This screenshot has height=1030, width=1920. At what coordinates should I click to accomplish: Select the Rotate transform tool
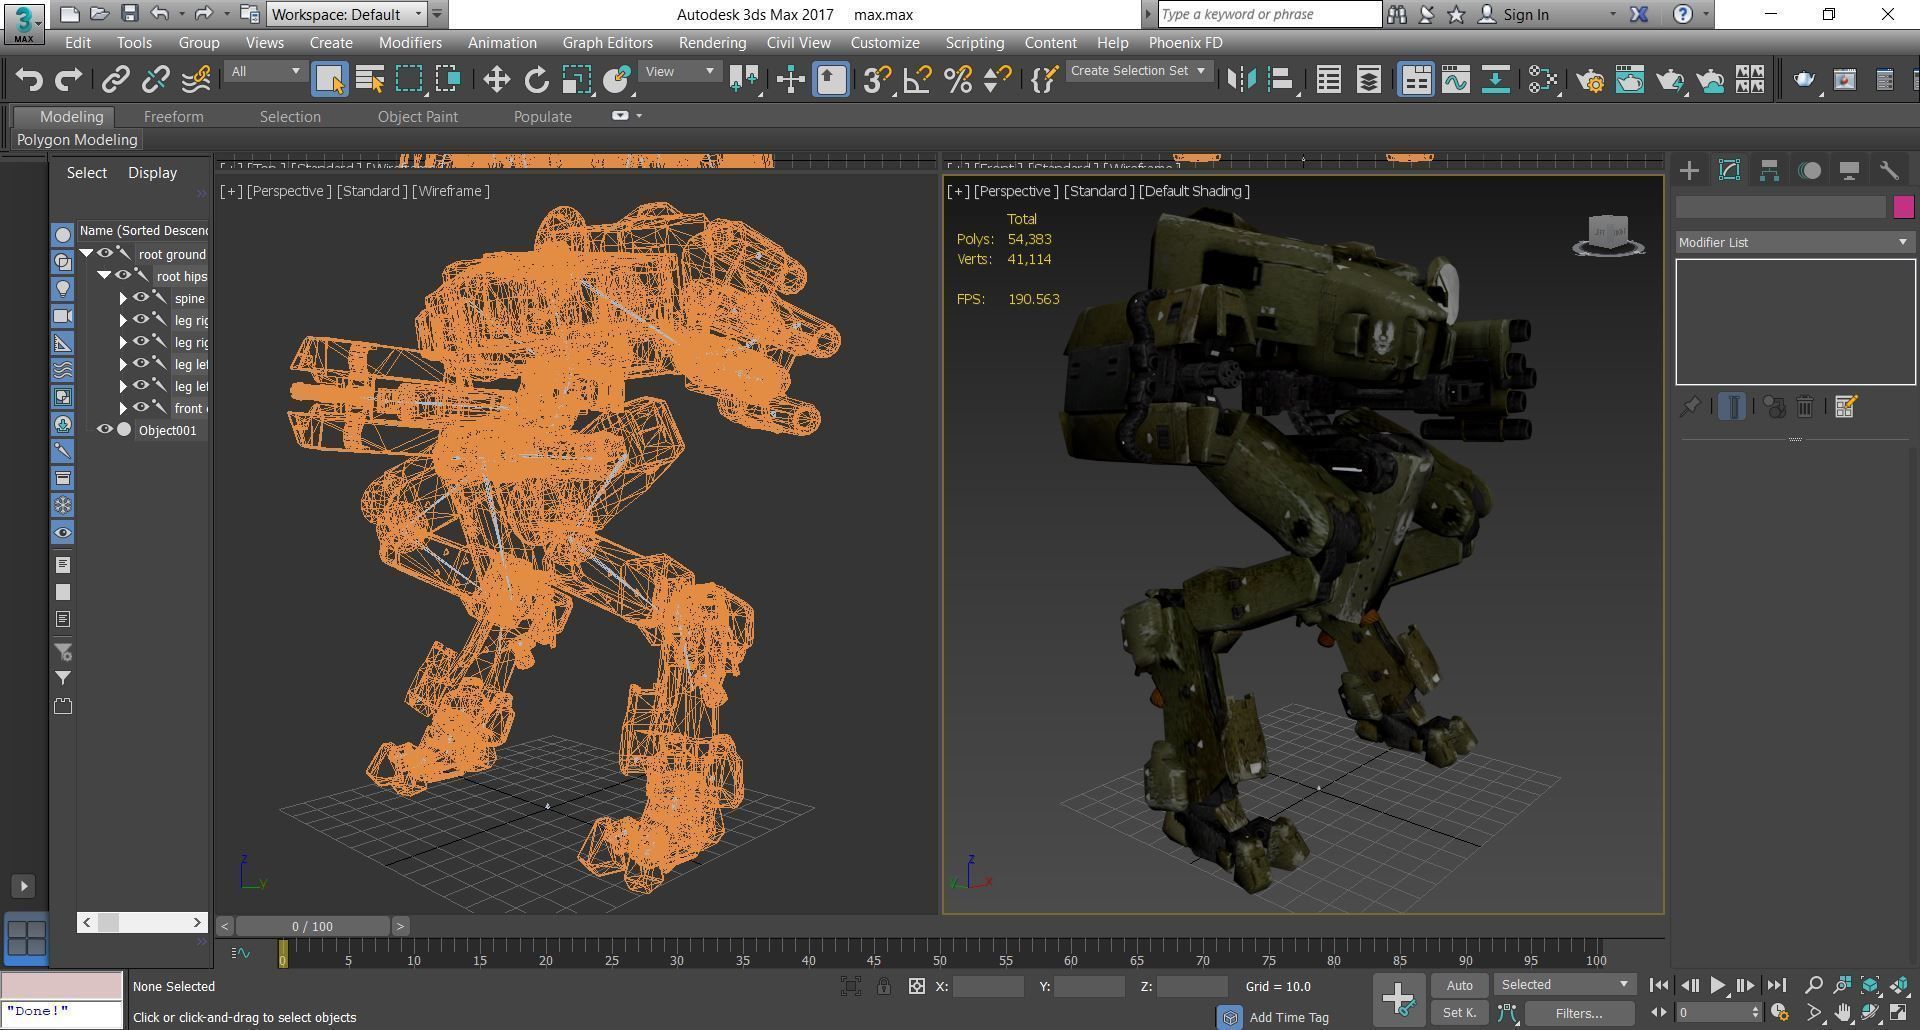(x=537, y=80)
